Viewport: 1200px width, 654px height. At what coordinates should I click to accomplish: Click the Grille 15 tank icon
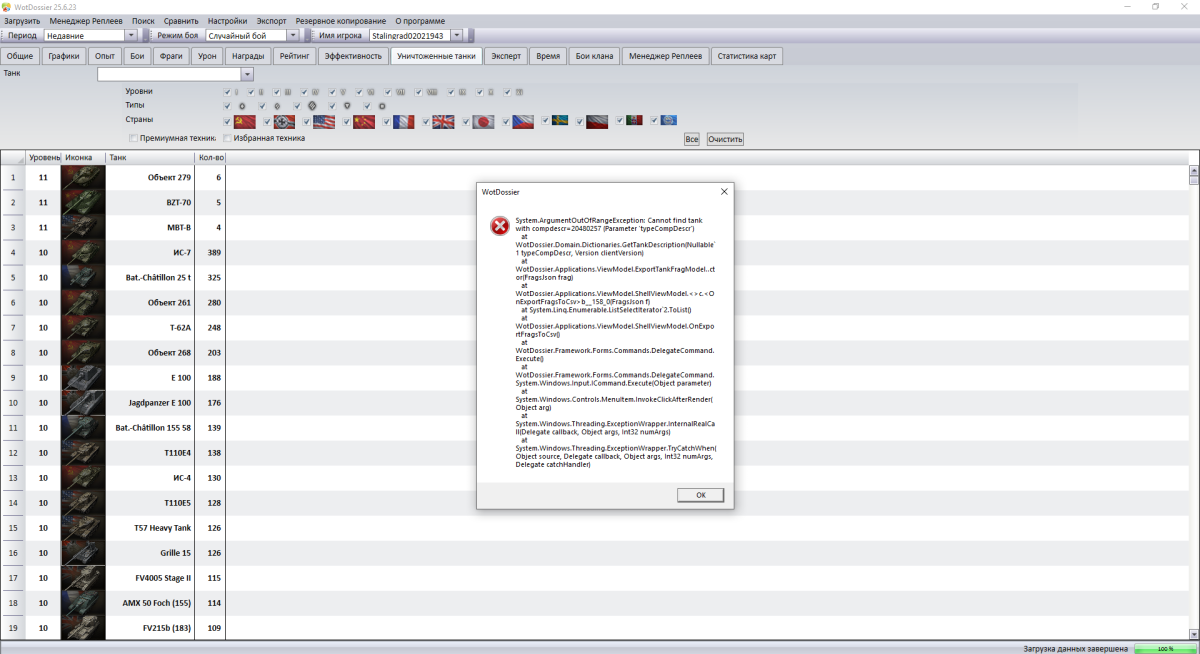pyautogui.click(x=83, y=552)
